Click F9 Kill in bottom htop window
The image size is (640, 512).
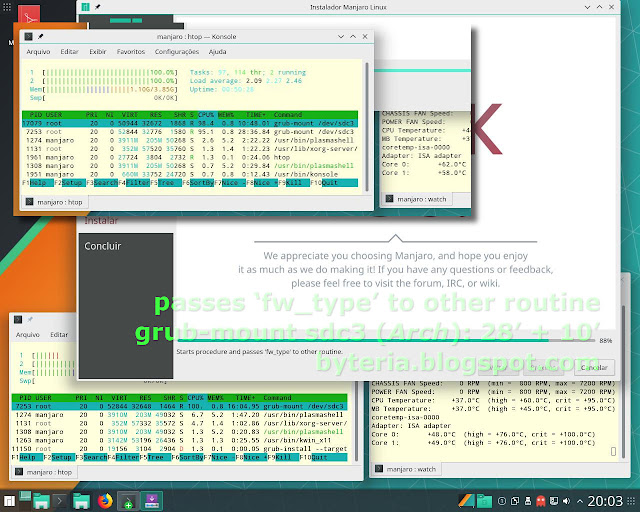[283, 457]
